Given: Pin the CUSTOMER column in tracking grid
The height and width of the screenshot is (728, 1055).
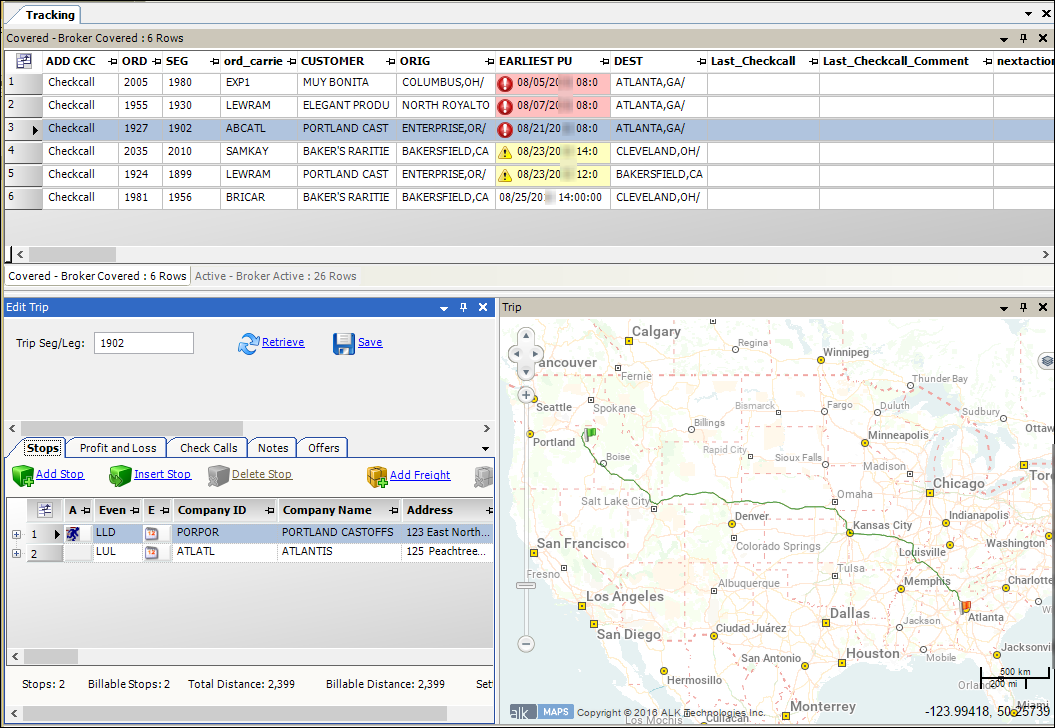Looking at the screenshot, I should (388, 62).
